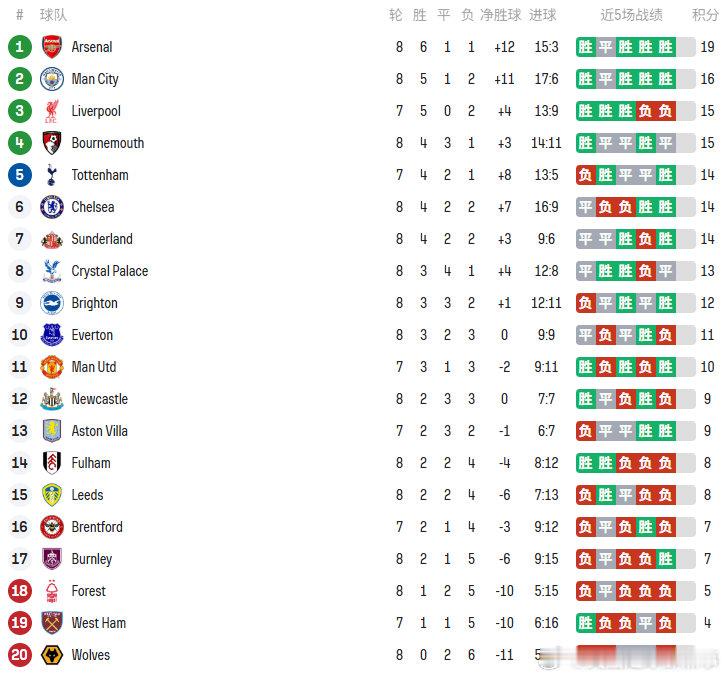Click the Wolves wolf-head logo
This screenshot has width=727, height=678.
click(x=52, y=655)
